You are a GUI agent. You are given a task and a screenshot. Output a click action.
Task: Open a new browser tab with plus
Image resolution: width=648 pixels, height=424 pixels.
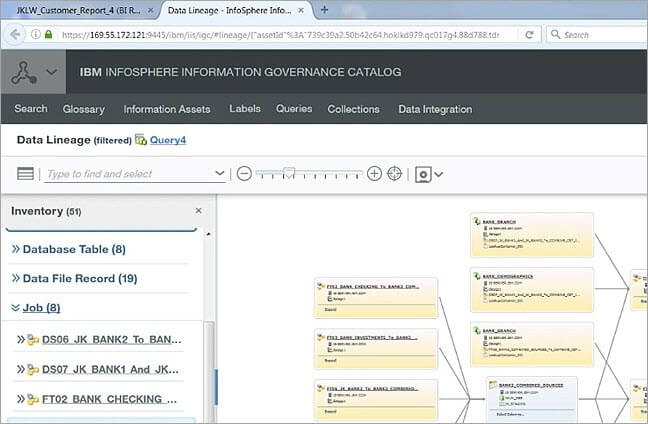pos(324,10)
